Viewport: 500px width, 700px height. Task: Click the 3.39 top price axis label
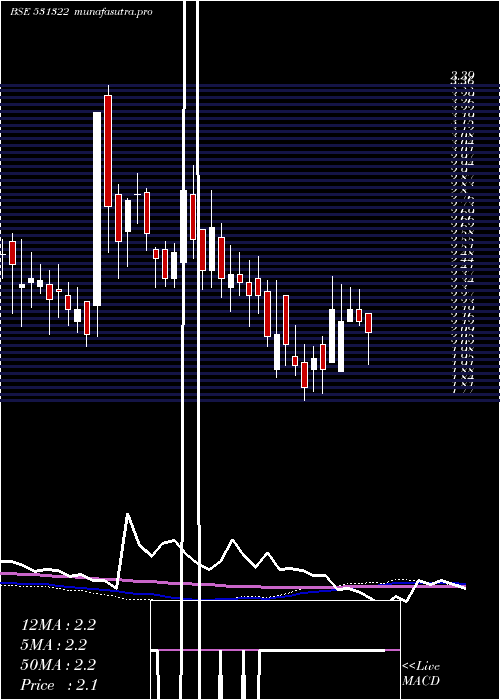pos(462,75)
